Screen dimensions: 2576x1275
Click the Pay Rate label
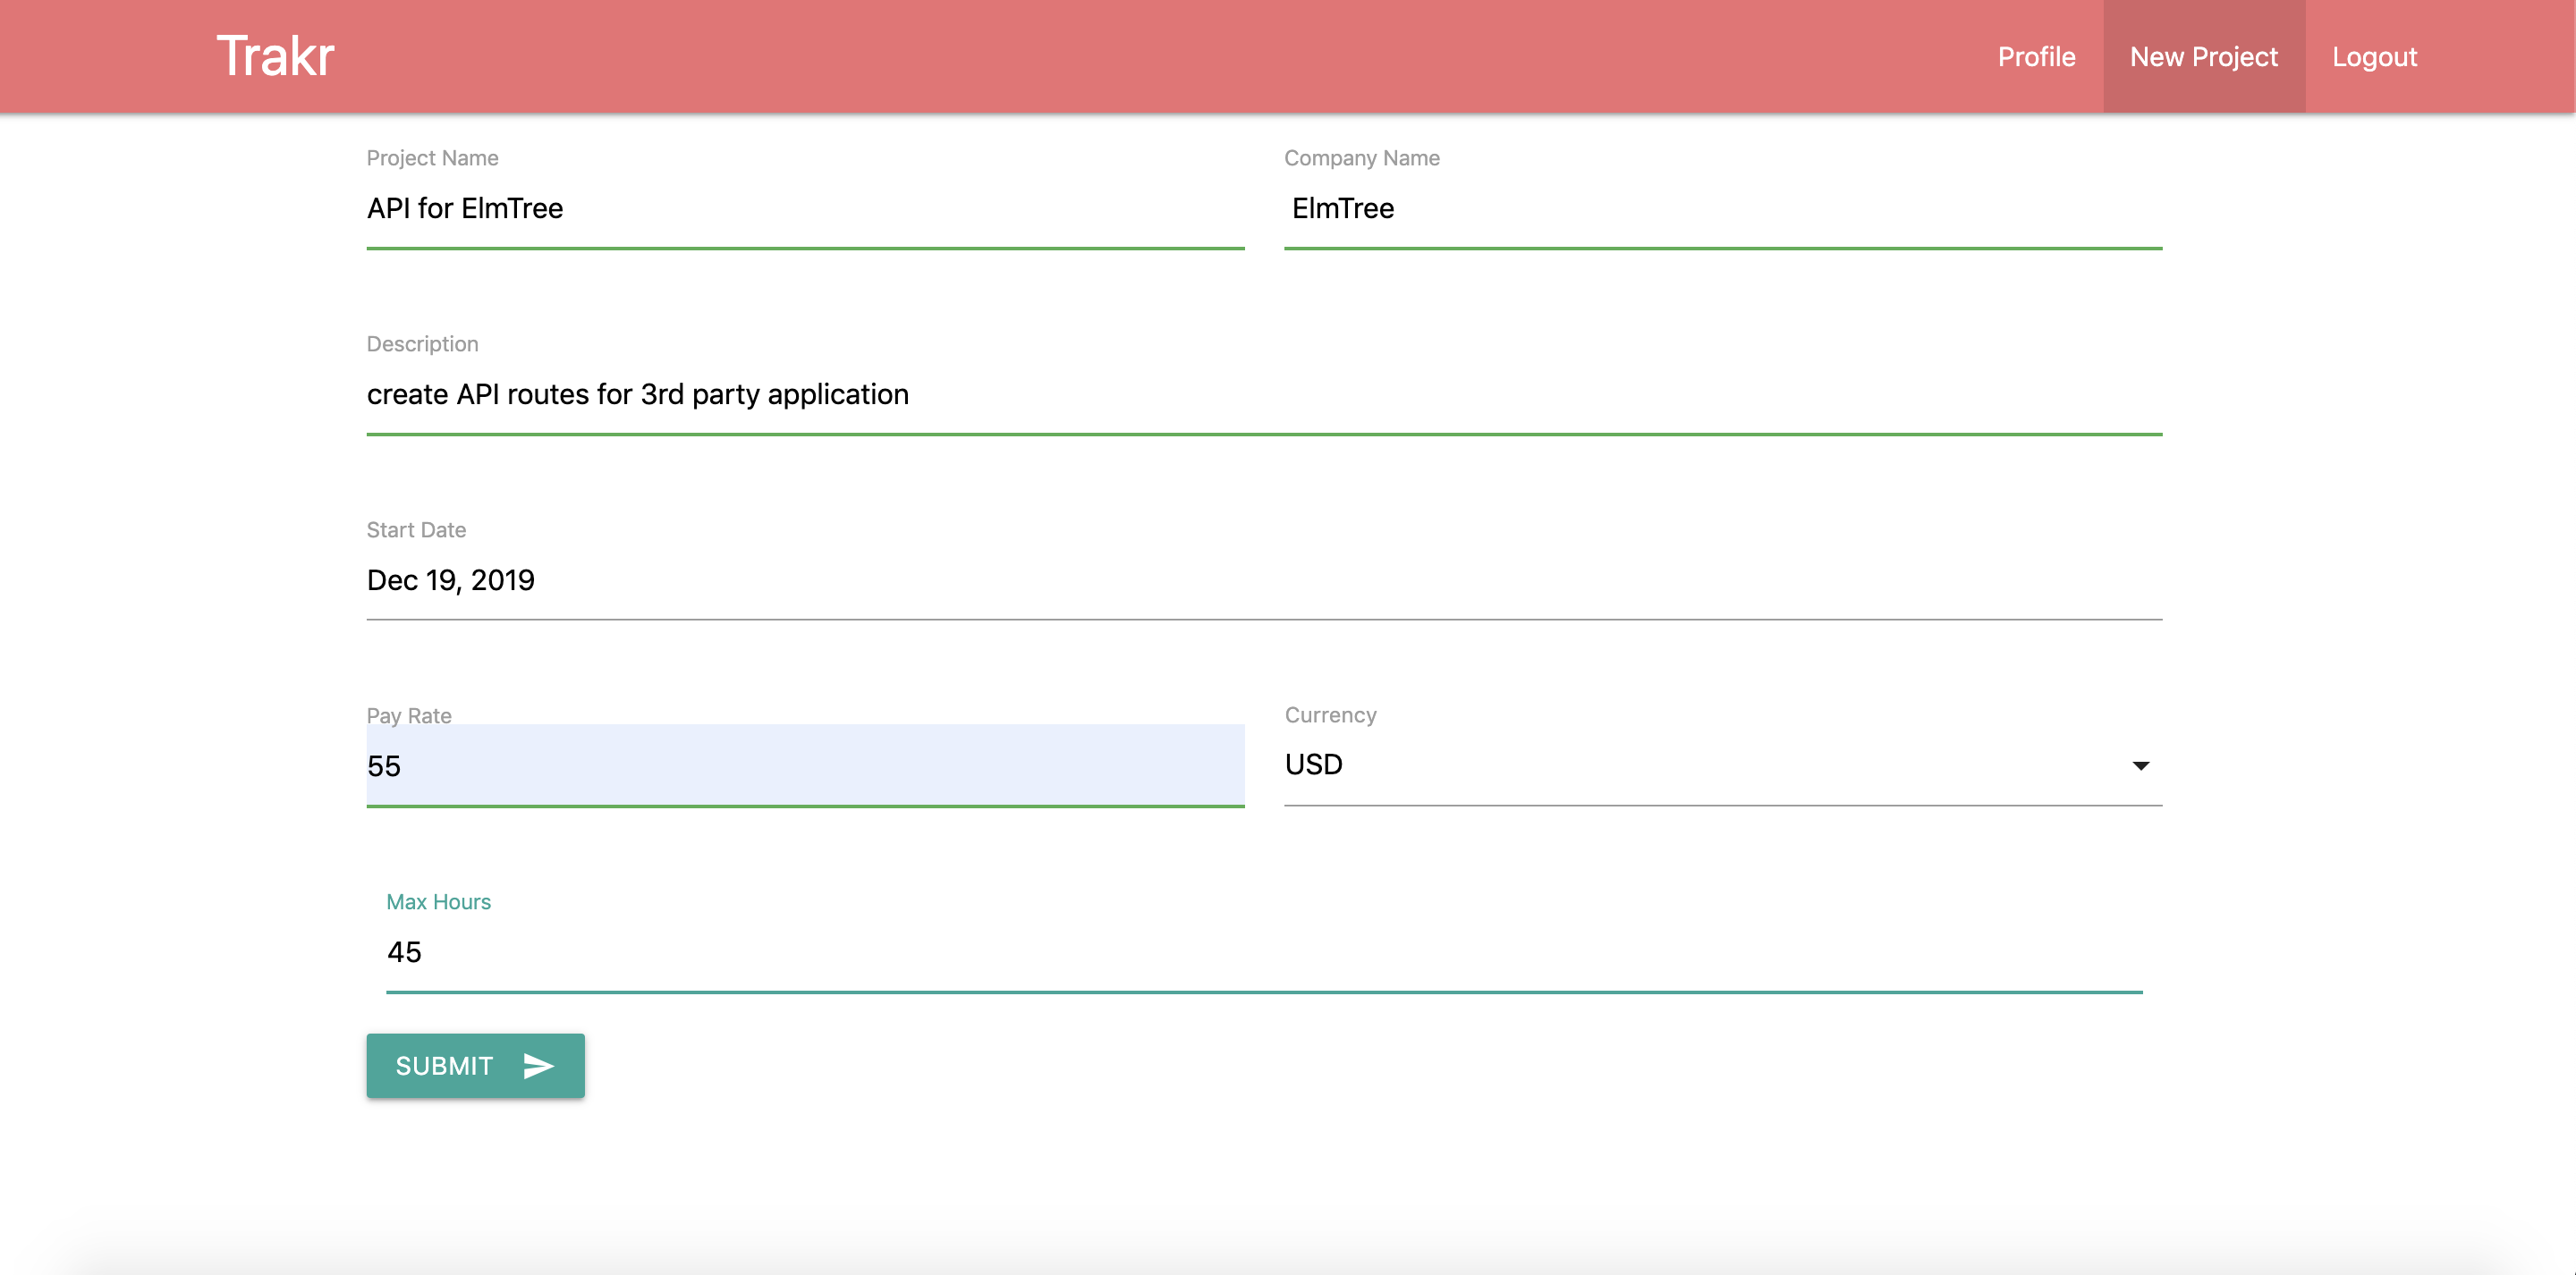tap(408, 715)
